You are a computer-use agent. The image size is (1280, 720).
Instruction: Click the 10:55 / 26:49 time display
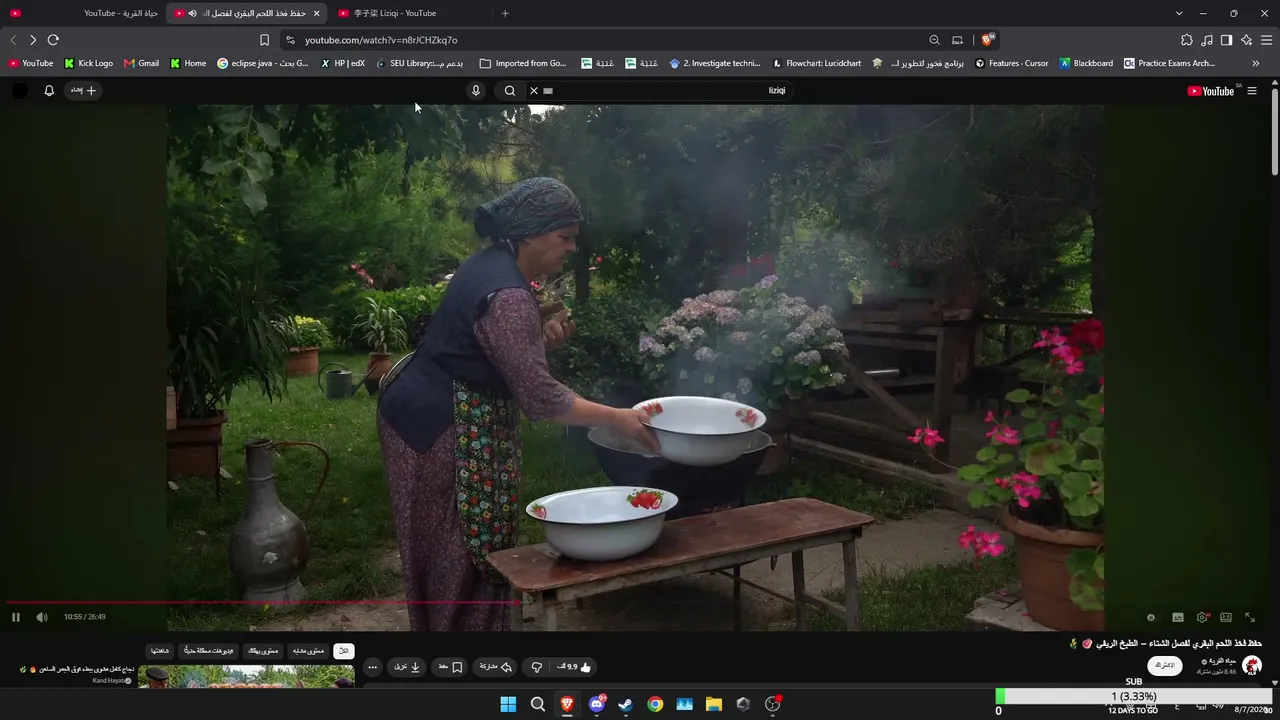(85, 617)
